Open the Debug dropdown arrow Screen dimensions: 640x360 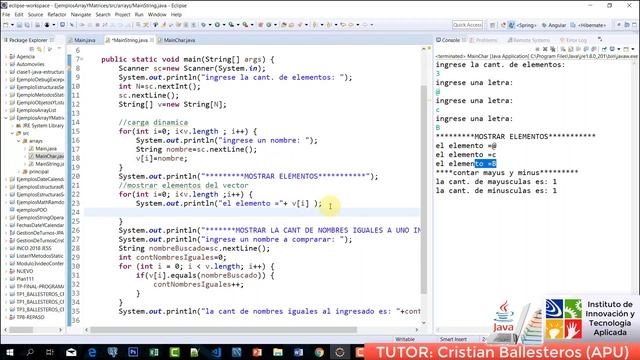coord(210,25)
